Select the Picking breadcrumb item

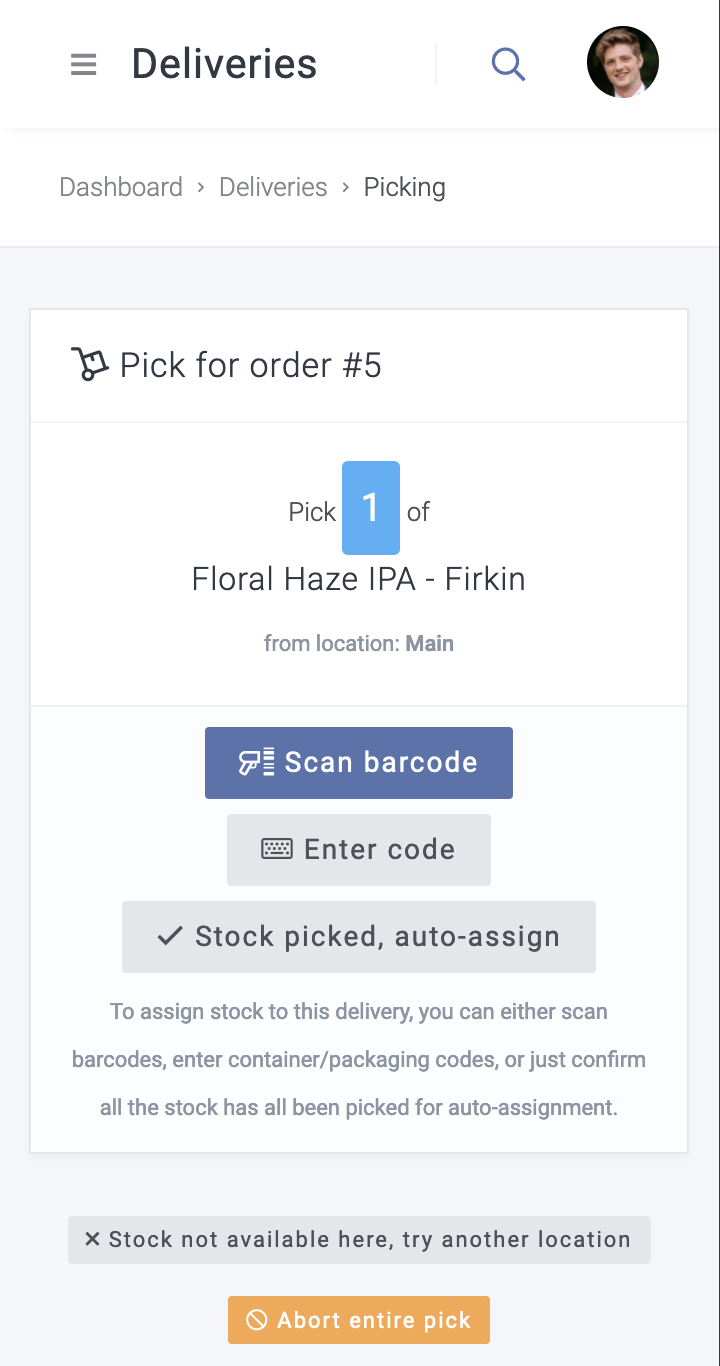[404, 187]
